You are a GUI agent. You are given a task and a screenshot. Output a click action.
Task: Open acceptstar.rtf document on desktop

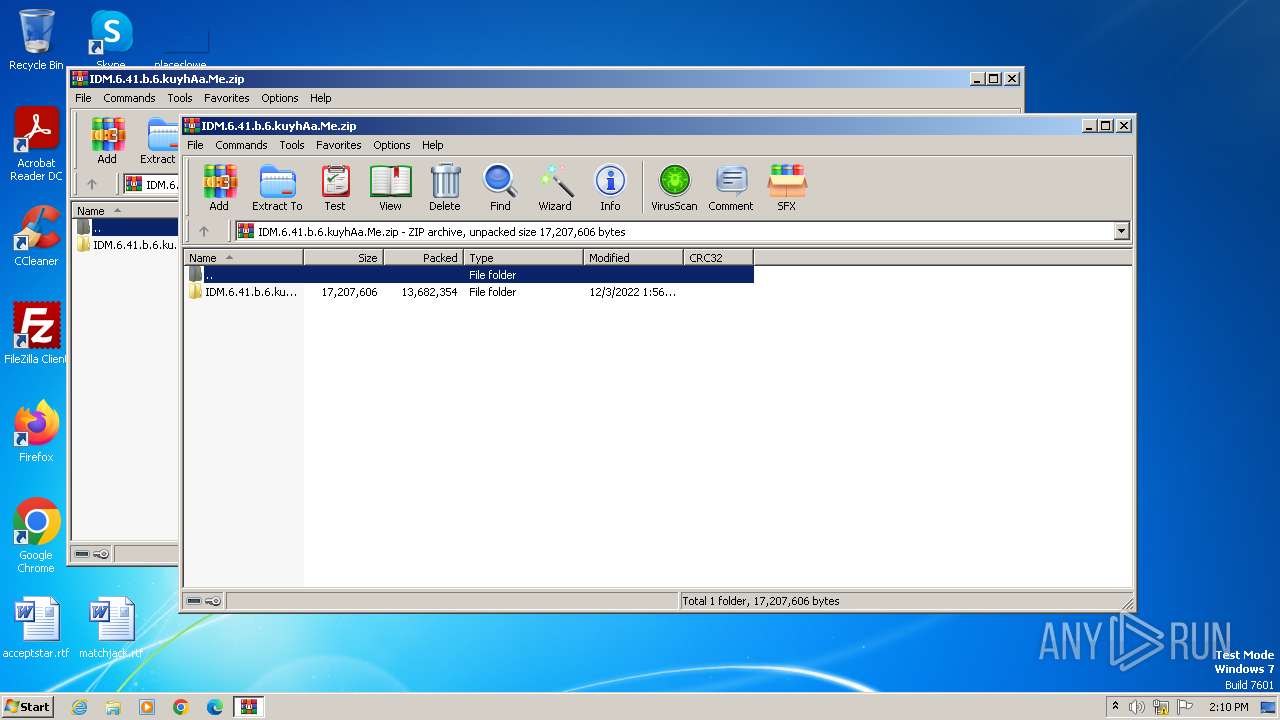(36, 628)
